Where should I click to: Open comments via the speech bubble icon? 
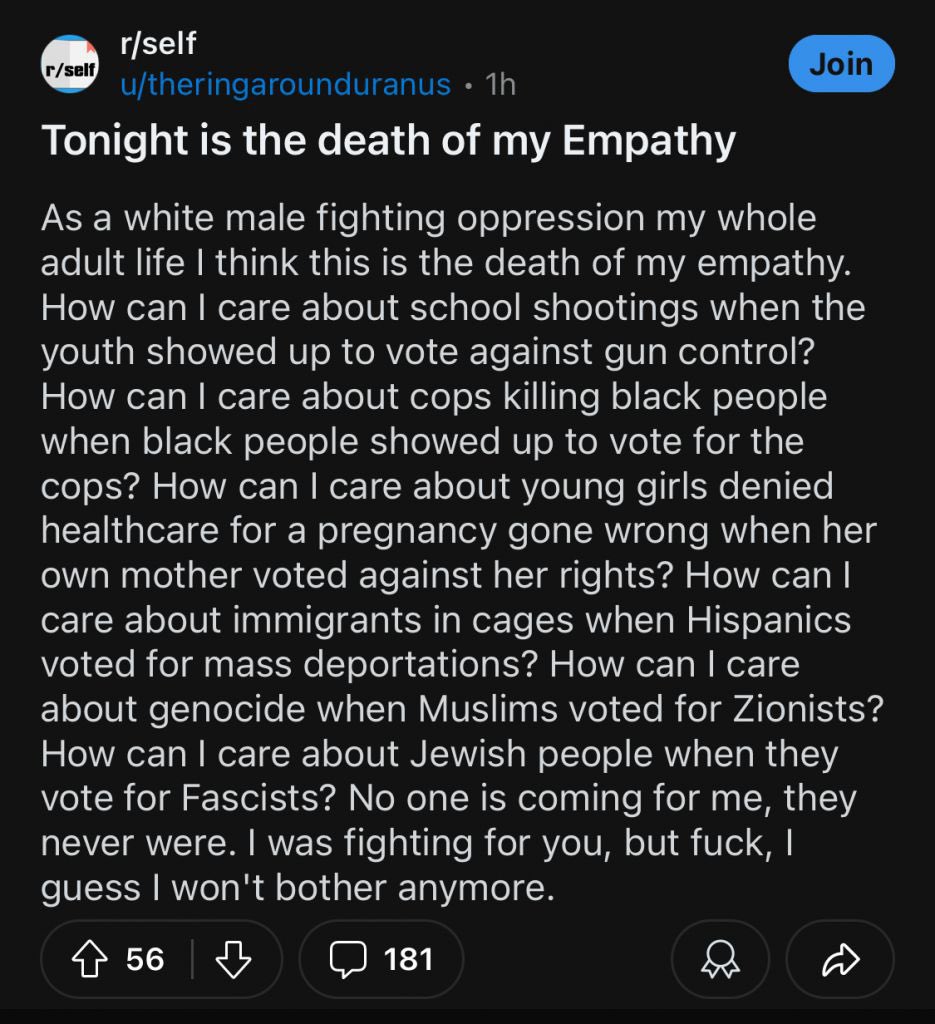click(x=348, y=960)
